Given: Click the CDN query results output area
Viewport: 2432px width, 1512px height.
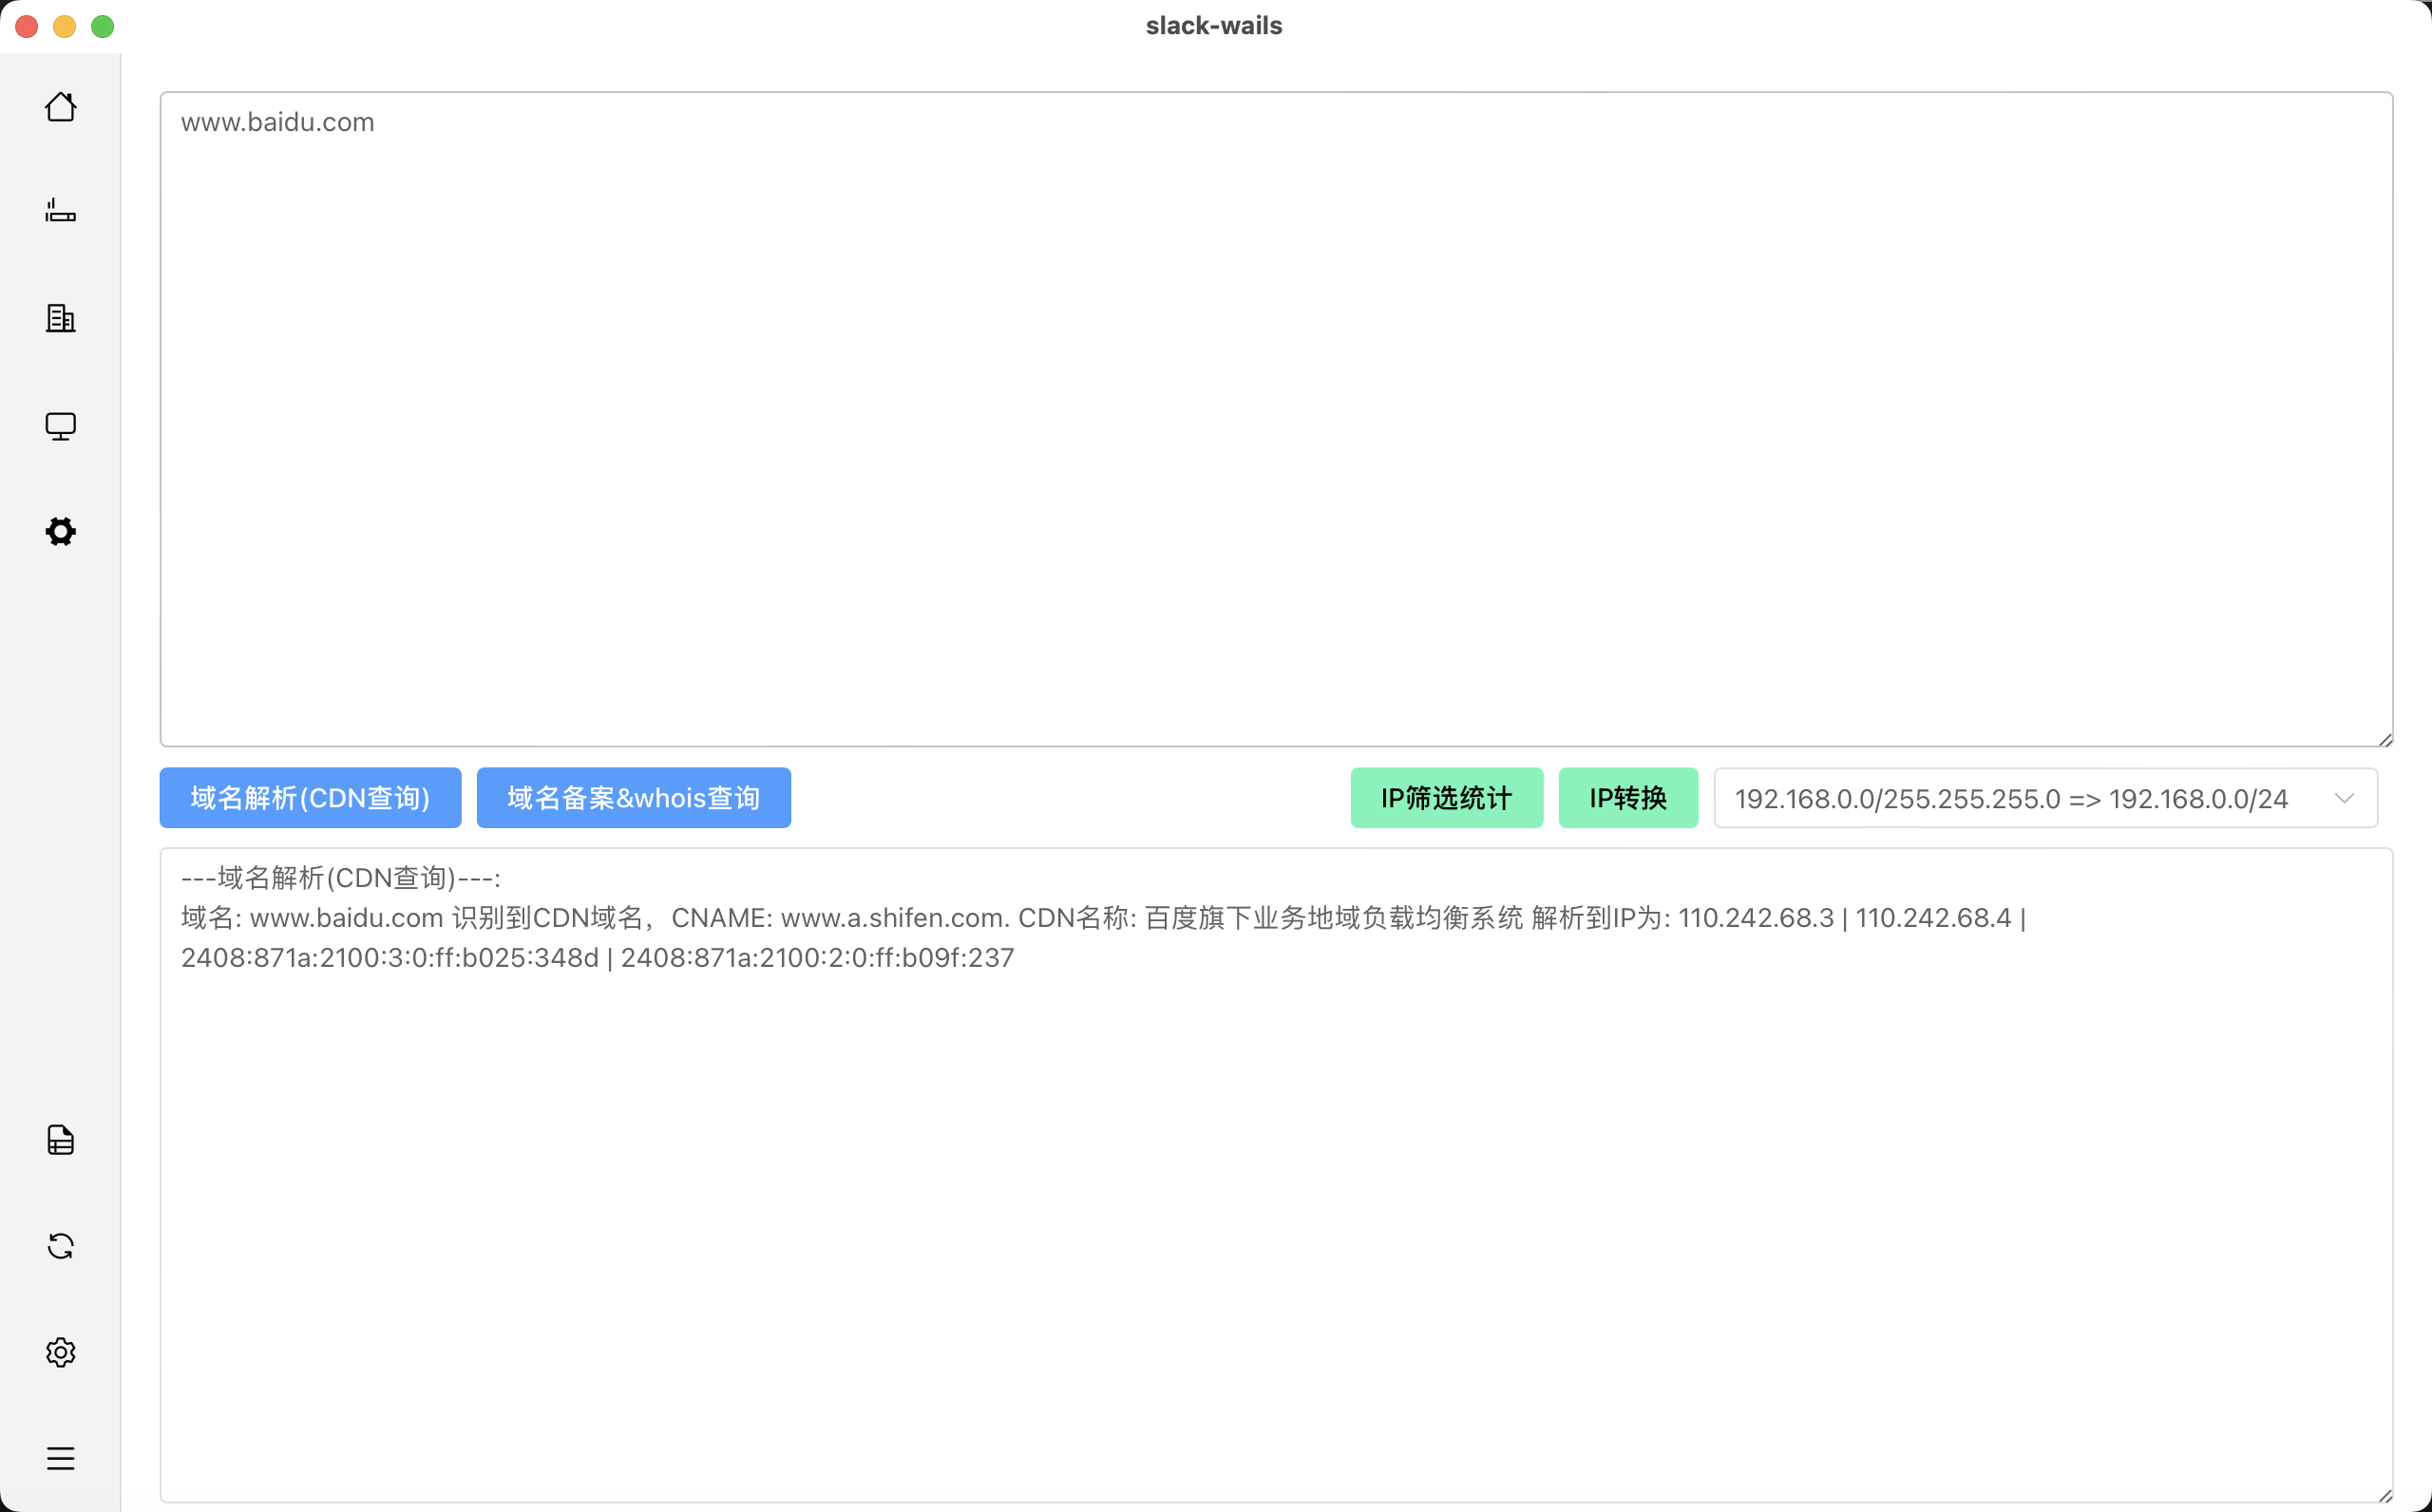Looking at the screenshot, I should pos(1275,1200).
